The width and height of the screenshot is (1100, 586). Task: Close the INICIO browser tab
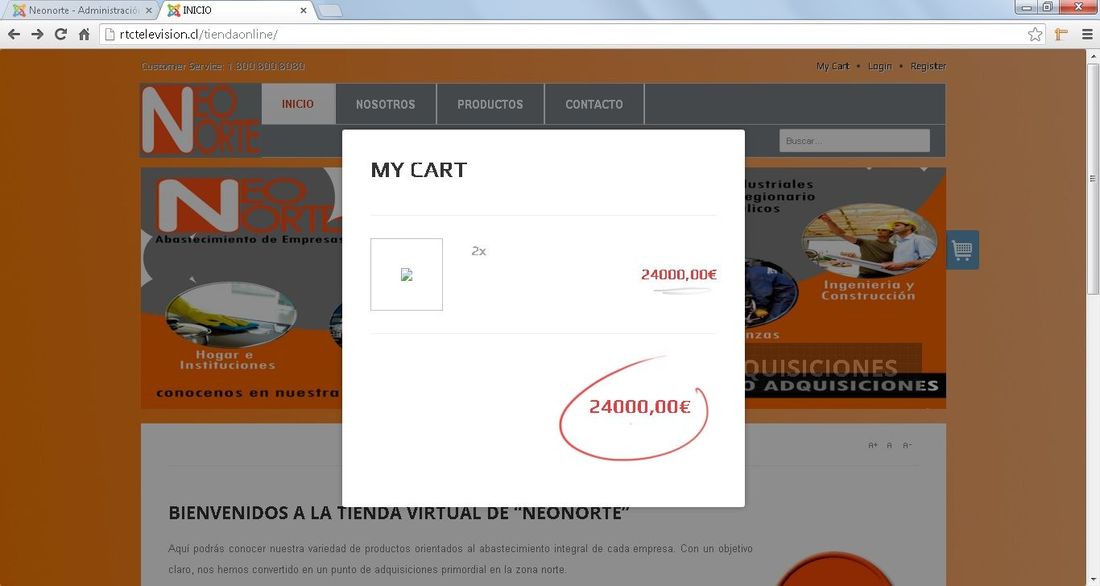[303, 11]
